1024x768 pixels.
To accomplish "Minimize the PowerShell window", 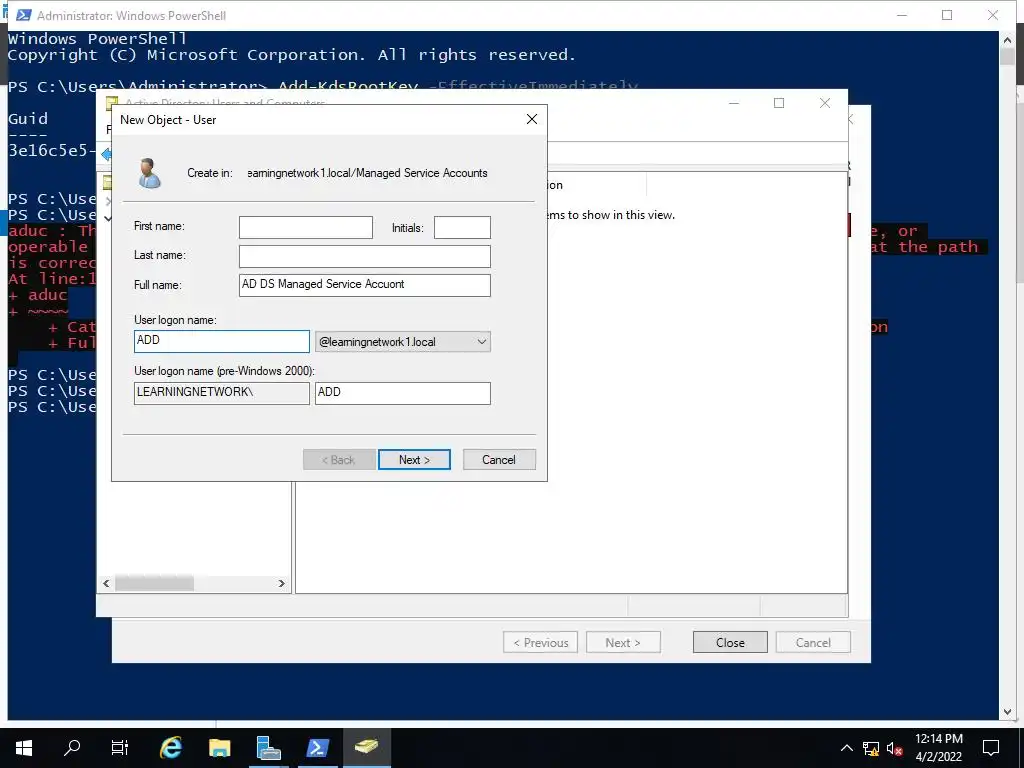I will [902, 15].
